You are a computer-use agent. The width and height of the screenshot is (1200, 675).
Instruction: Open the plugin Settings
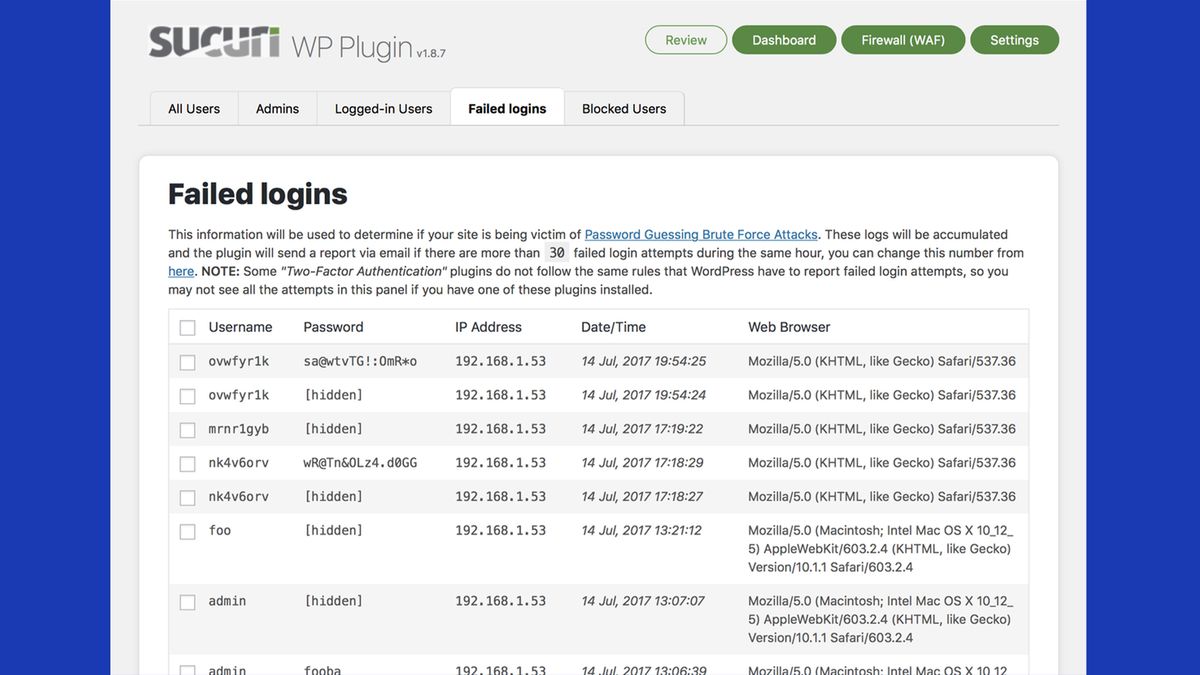point(1014,40)
